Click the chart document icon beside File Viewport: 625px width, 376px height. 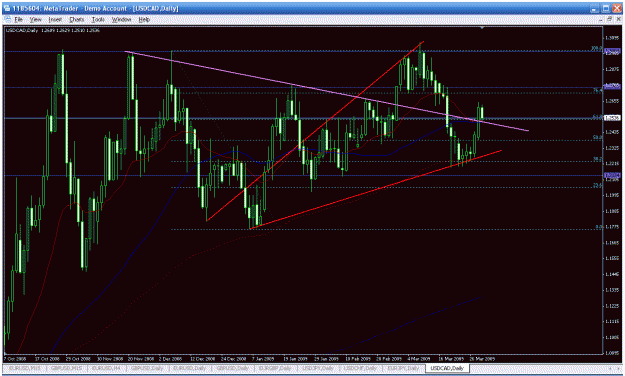7,19
